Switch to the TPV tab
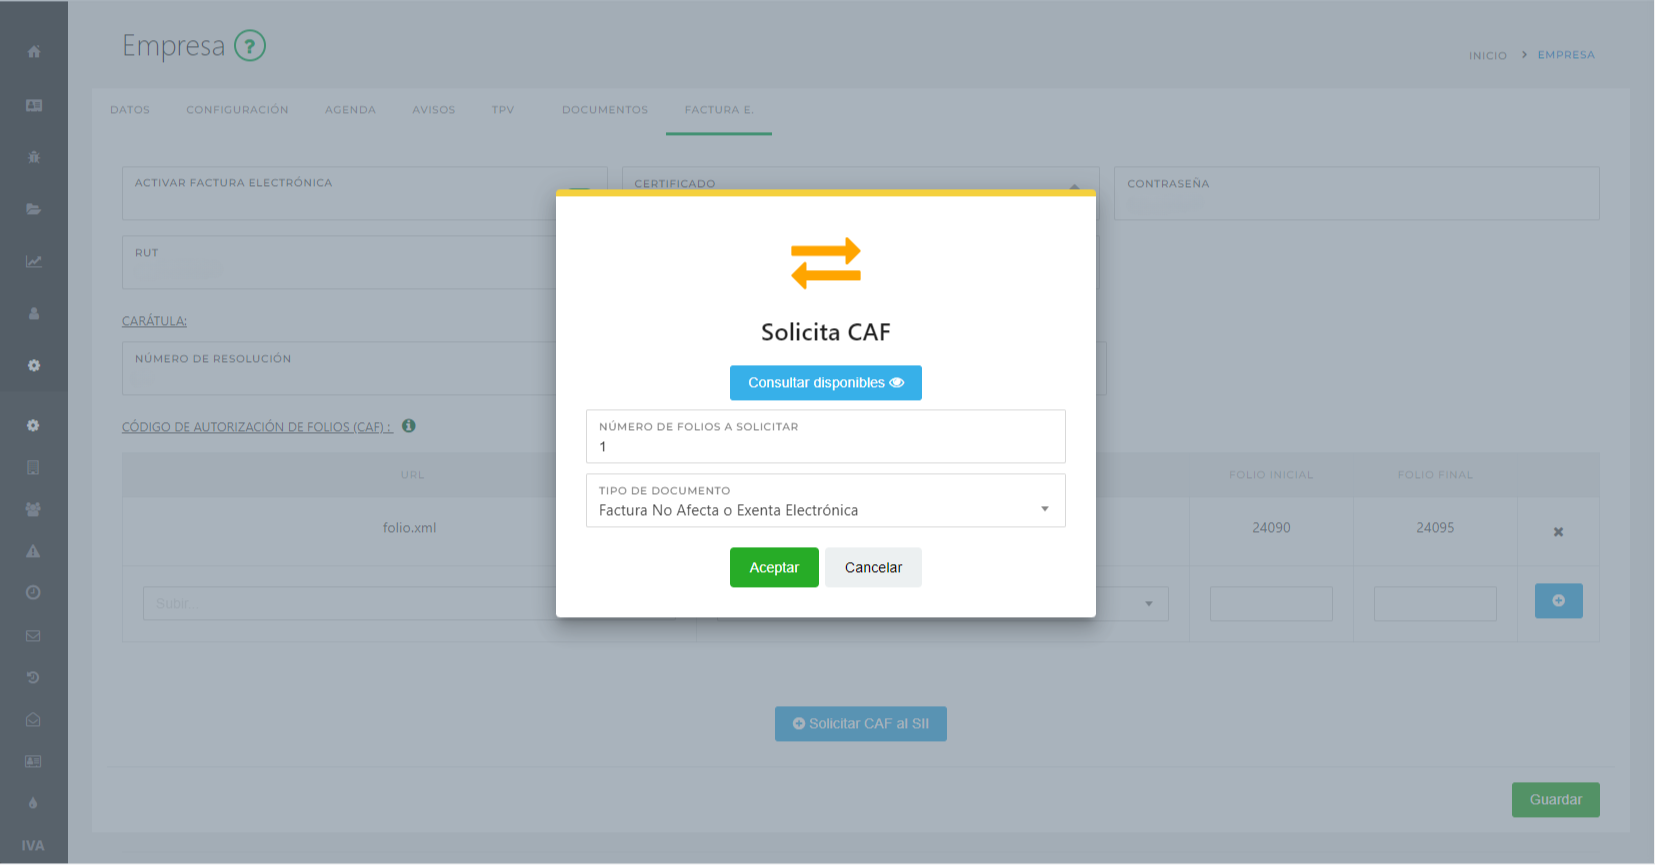This screenshot has width=1655, height=865. point(503,110)
